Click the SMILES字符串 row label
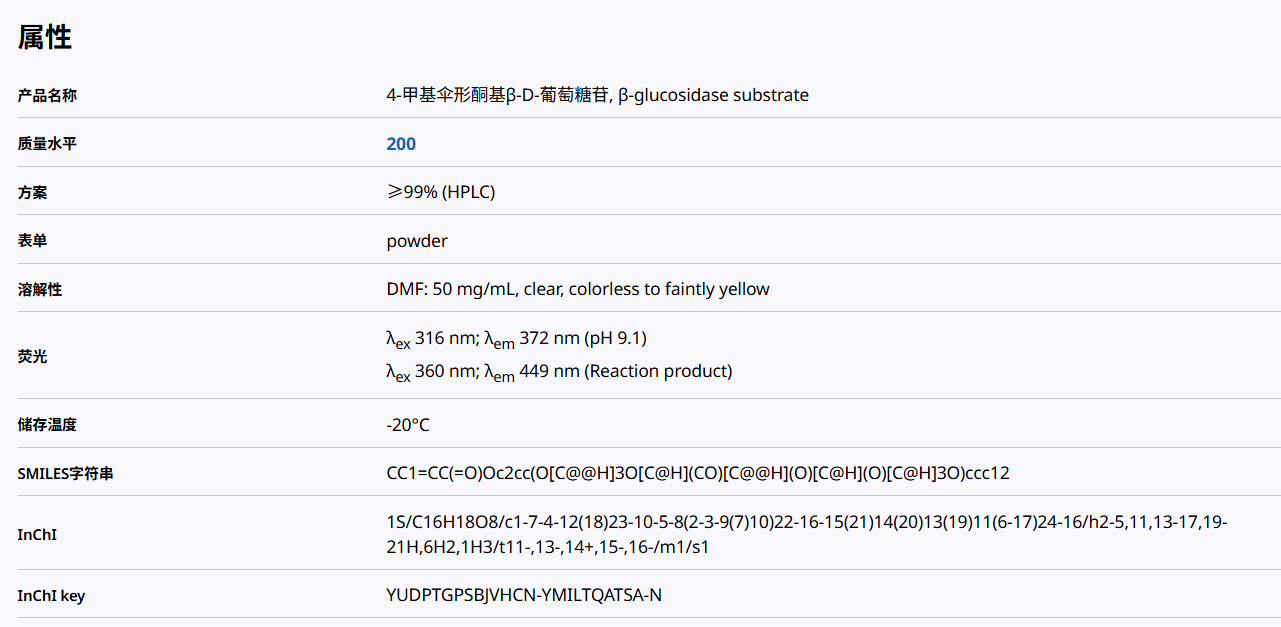Viewport: 1281px width, 627px height. pos(65,473)
